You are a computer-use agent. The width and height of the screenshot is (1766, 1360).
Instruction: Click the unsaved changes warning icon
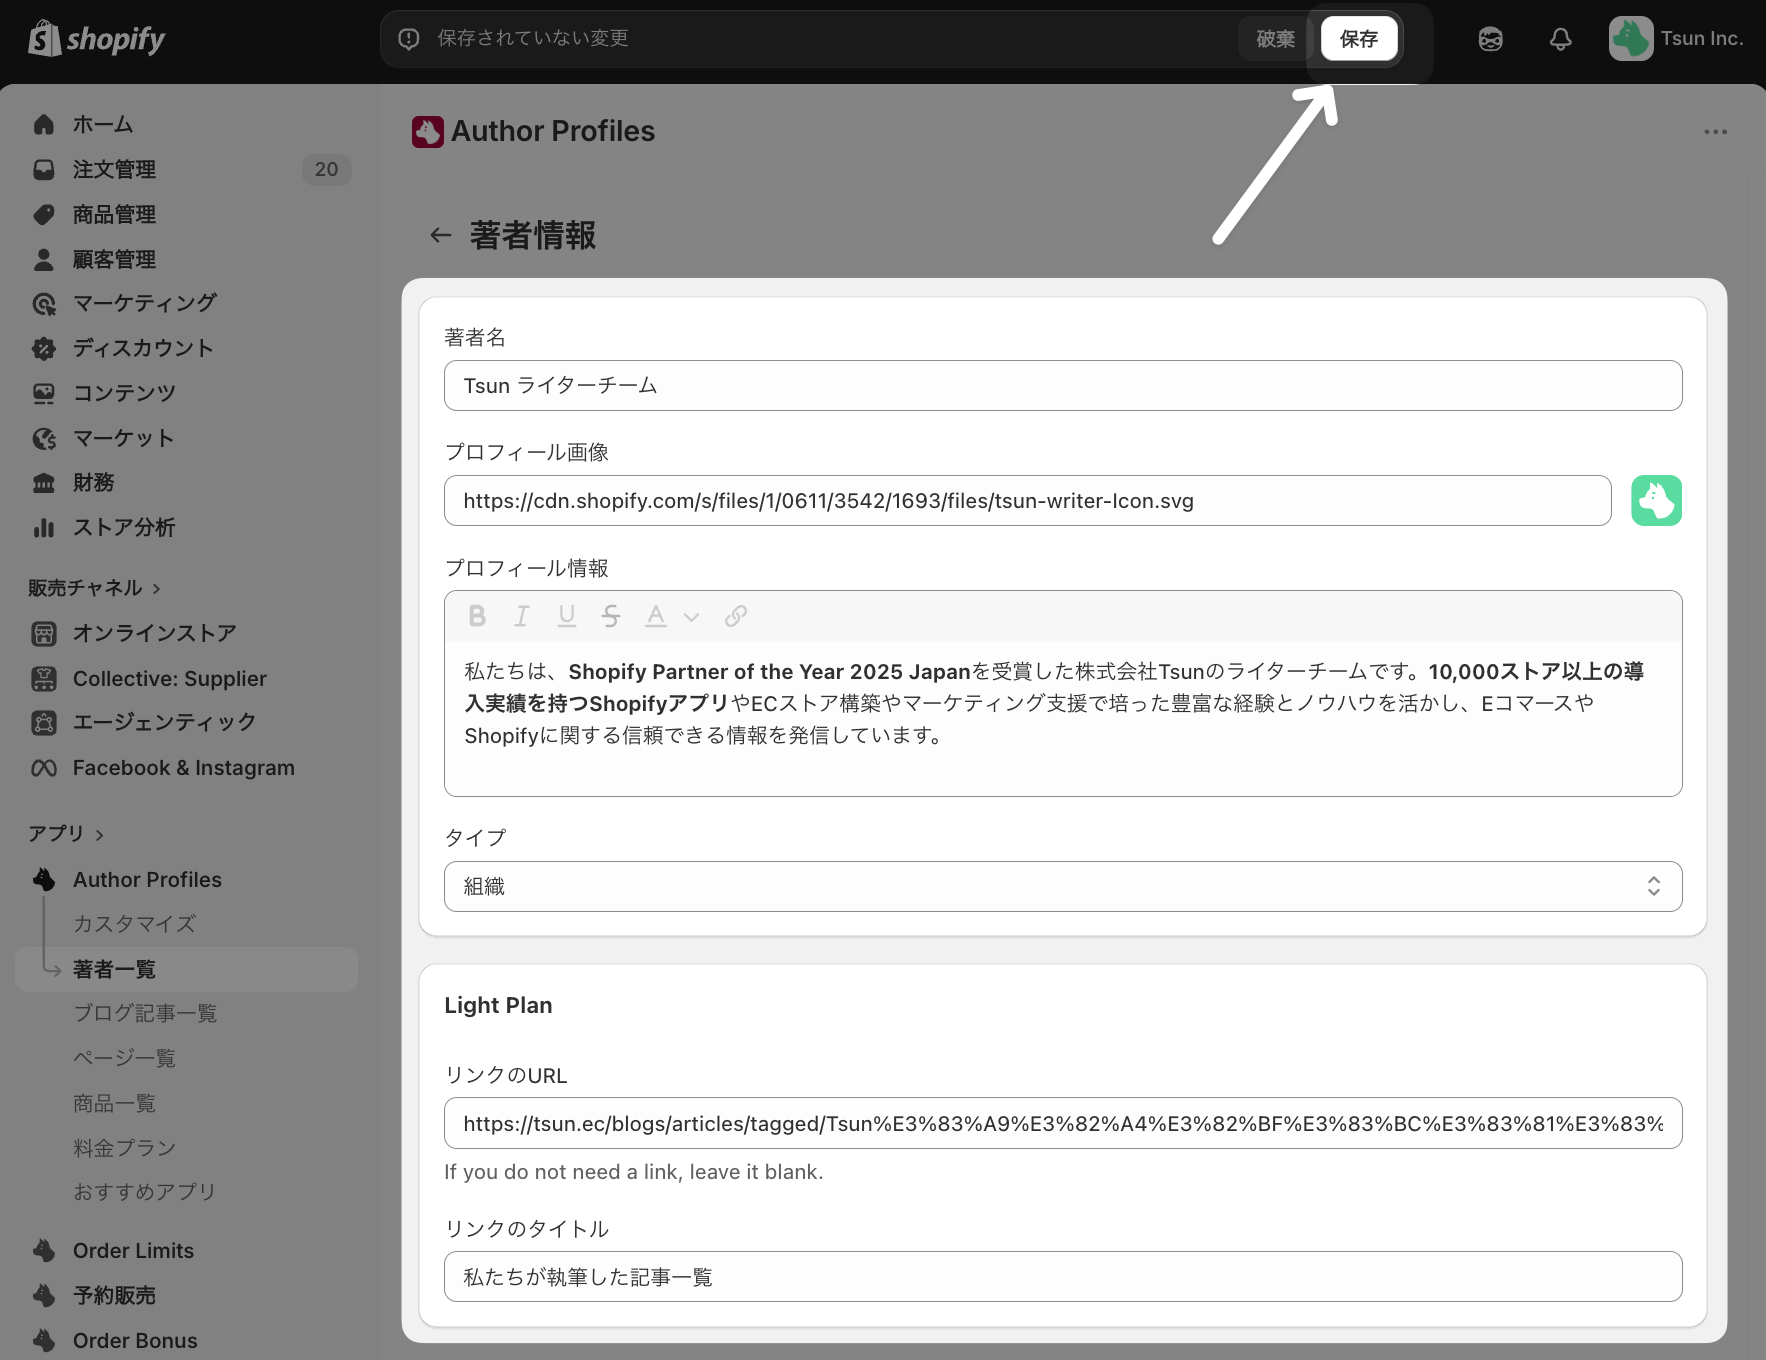[408, 39]
